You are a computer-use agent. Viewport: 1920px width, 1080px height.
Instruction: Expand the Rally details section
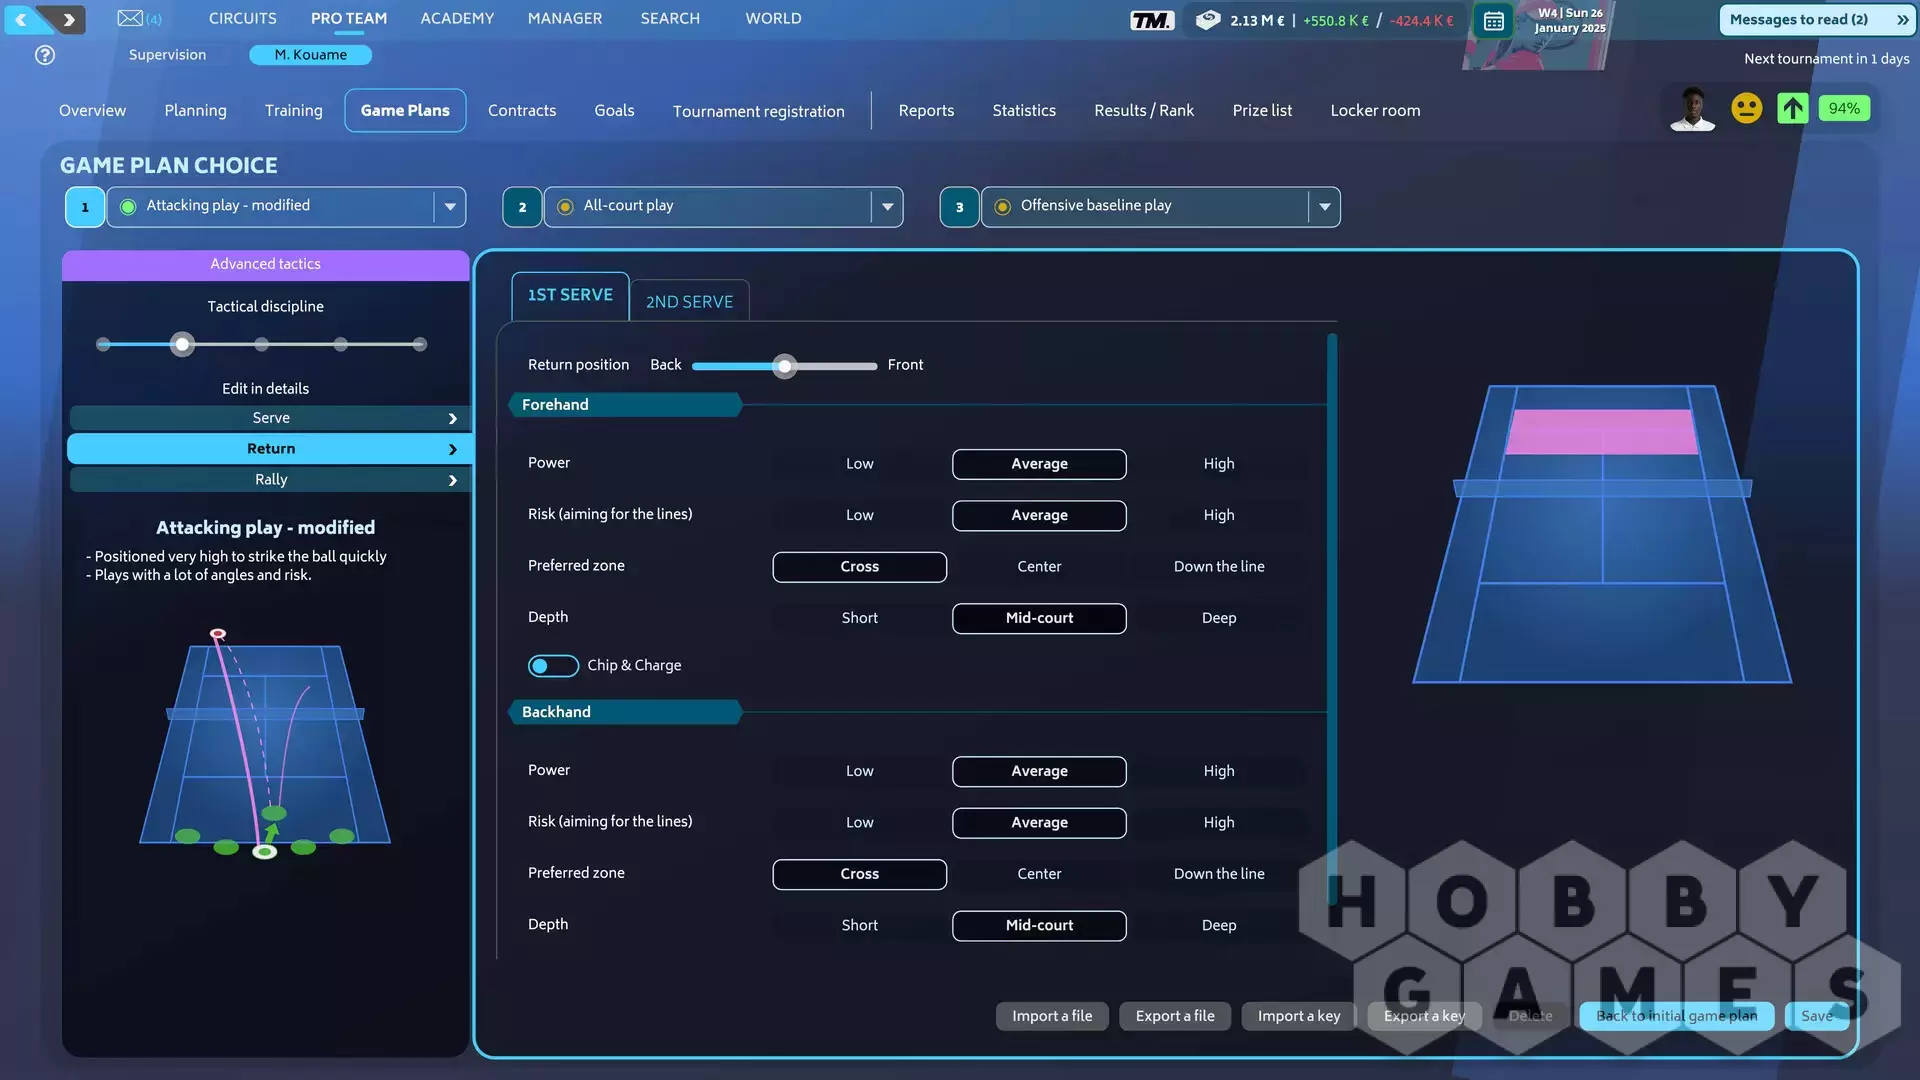pyautogui.click(x=270, y=480)
